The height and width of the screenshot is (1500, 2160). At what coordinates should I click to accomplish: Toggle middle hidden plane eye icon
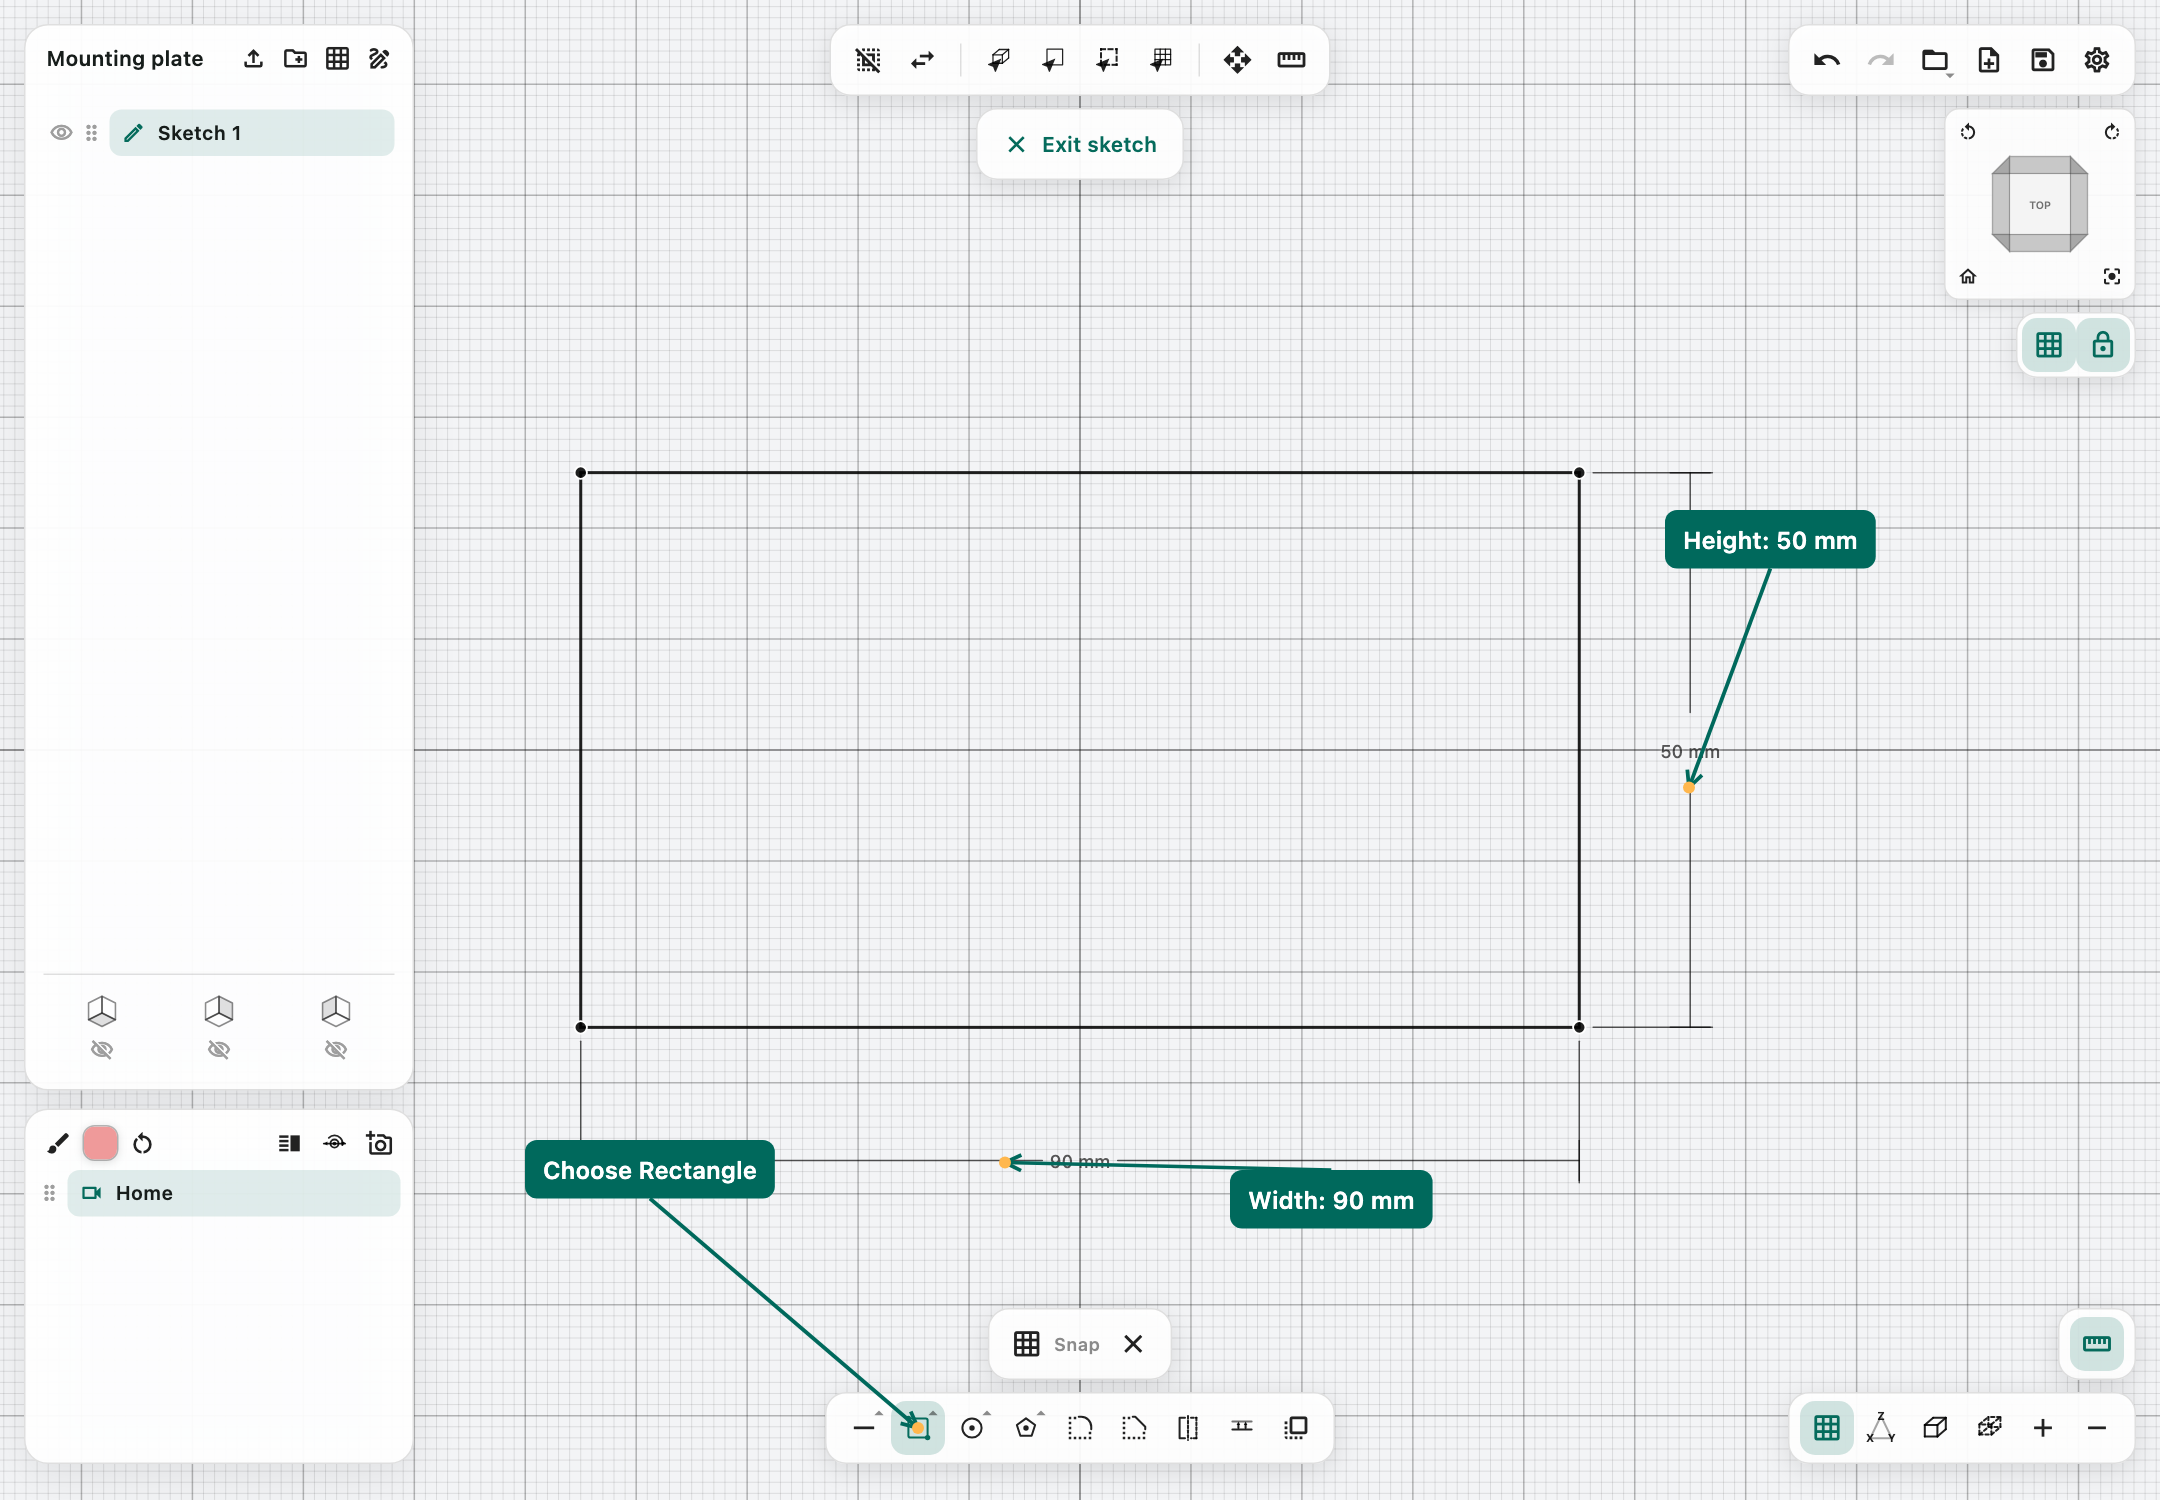219,1049
